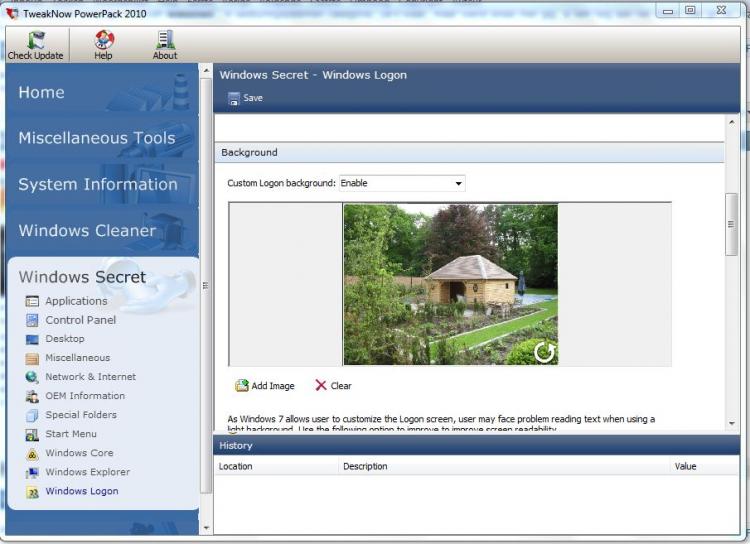Click the Windows Logon icon
The image size is (750, 544).
click(x=32, y=492)
